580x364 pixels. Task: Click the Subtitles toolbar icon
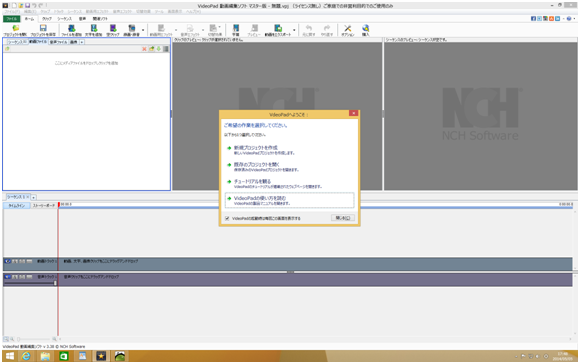(x=236, y=30)
